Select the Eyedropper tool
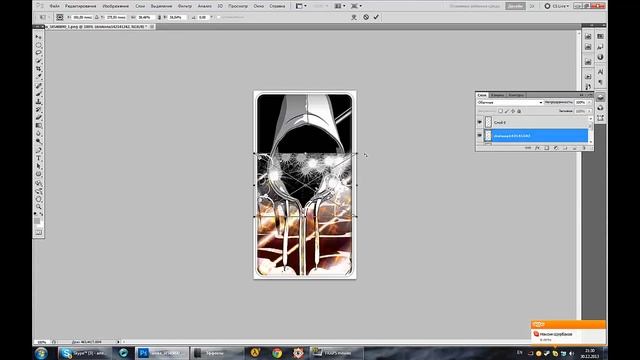This screenshot has width=640, height=360. 38,77
